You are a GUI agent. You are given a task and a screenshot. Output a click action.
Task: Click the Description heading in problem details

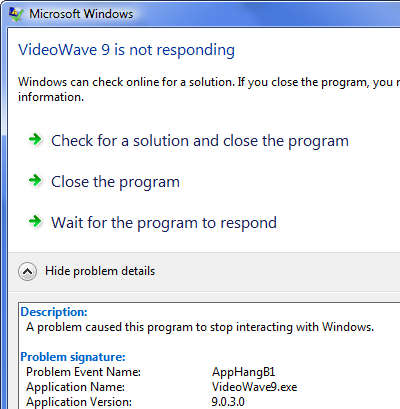(54, 312)
